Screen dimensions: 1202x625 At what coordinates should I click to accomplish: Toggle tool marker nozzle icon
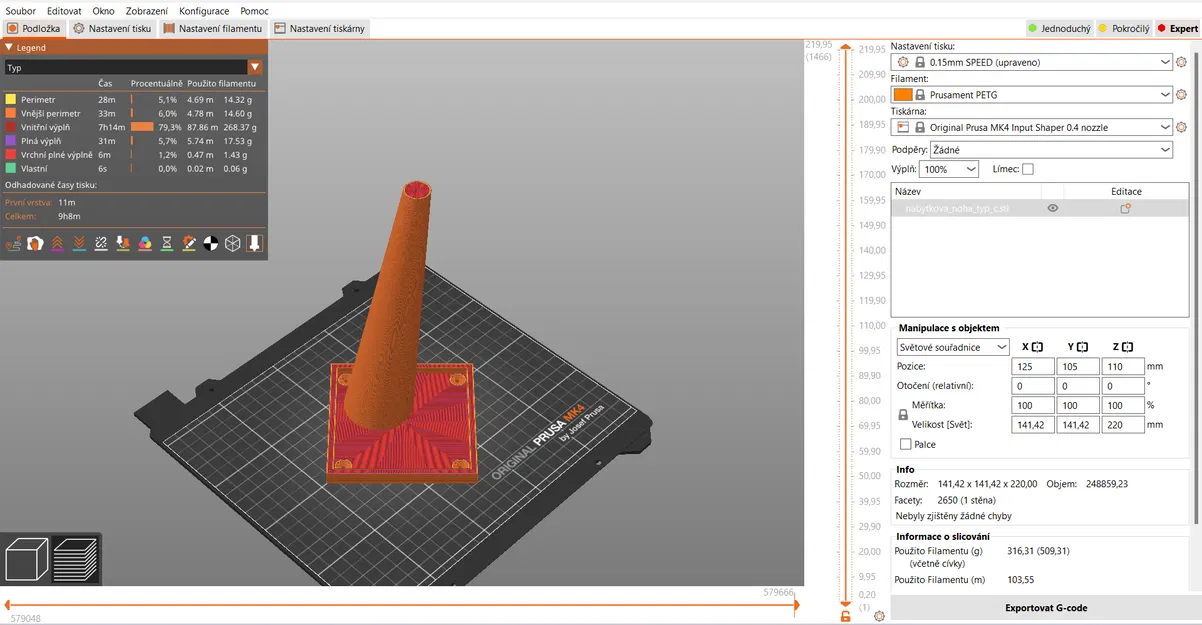254,243
